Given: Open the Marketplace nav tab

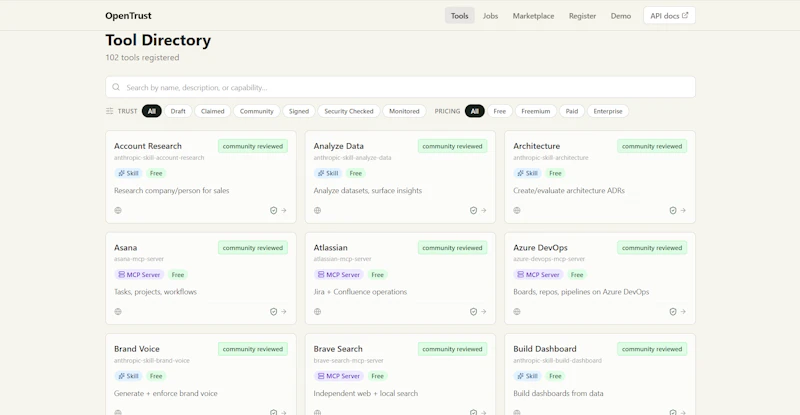Looking at the screenshot, I should 533,16.
